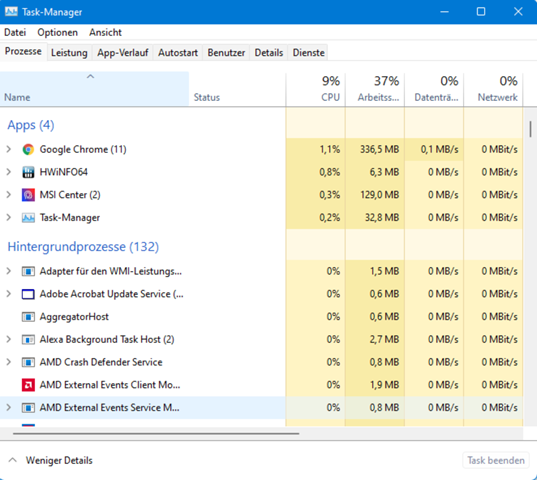Switch to the Leistung tab
Image resolution: width=537 pixels, height=480 pixels.
tap(69, 53)
